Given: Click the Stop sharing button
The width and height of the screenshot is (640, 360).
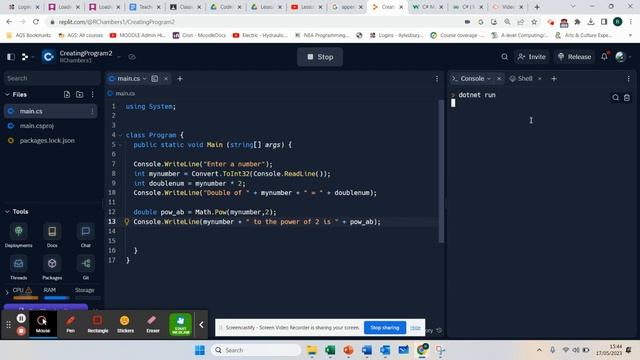Looking at the screenshot, I should coord(384,327).
